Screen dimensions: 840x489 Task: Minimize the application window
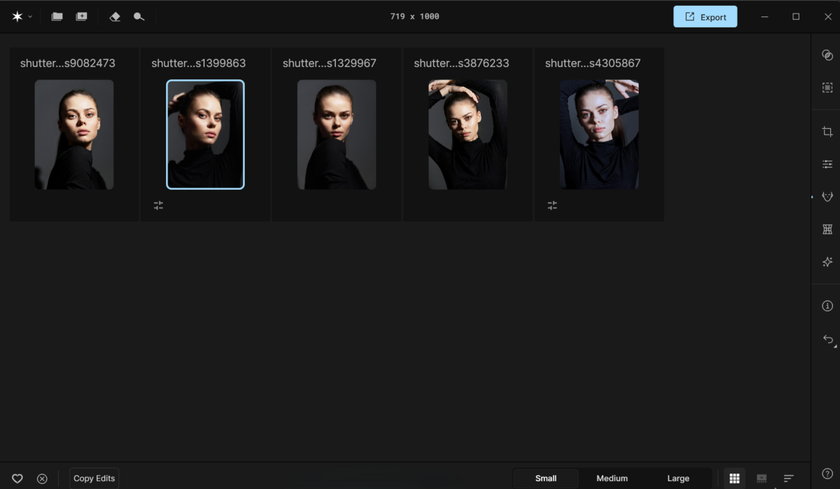pyautogui.click(x=764, y=17)
